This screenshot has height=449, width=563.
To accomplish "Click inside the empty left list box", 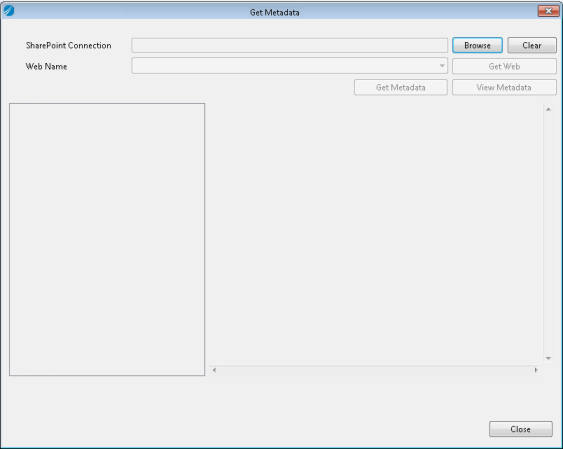I will (x=107, y=239).
